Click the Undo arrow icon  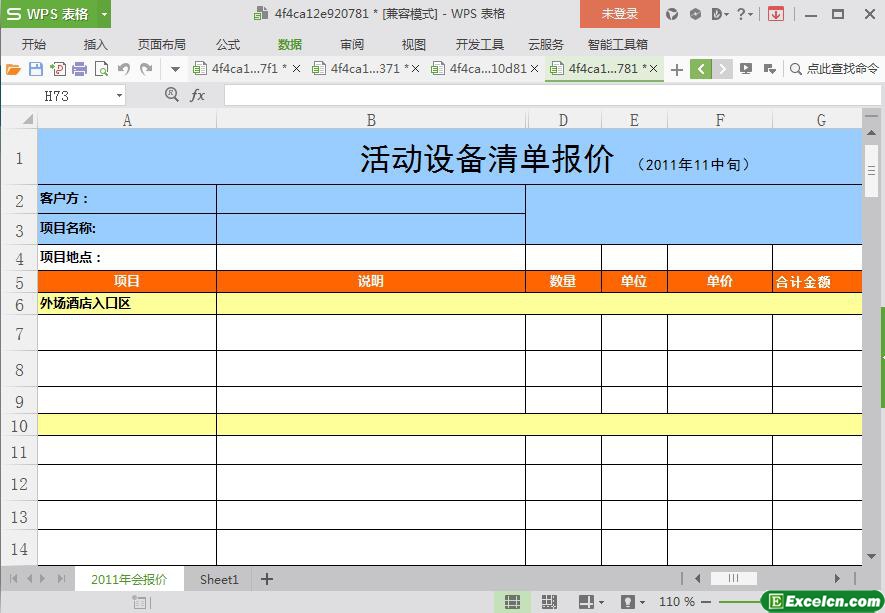click(x=124, y=69)
